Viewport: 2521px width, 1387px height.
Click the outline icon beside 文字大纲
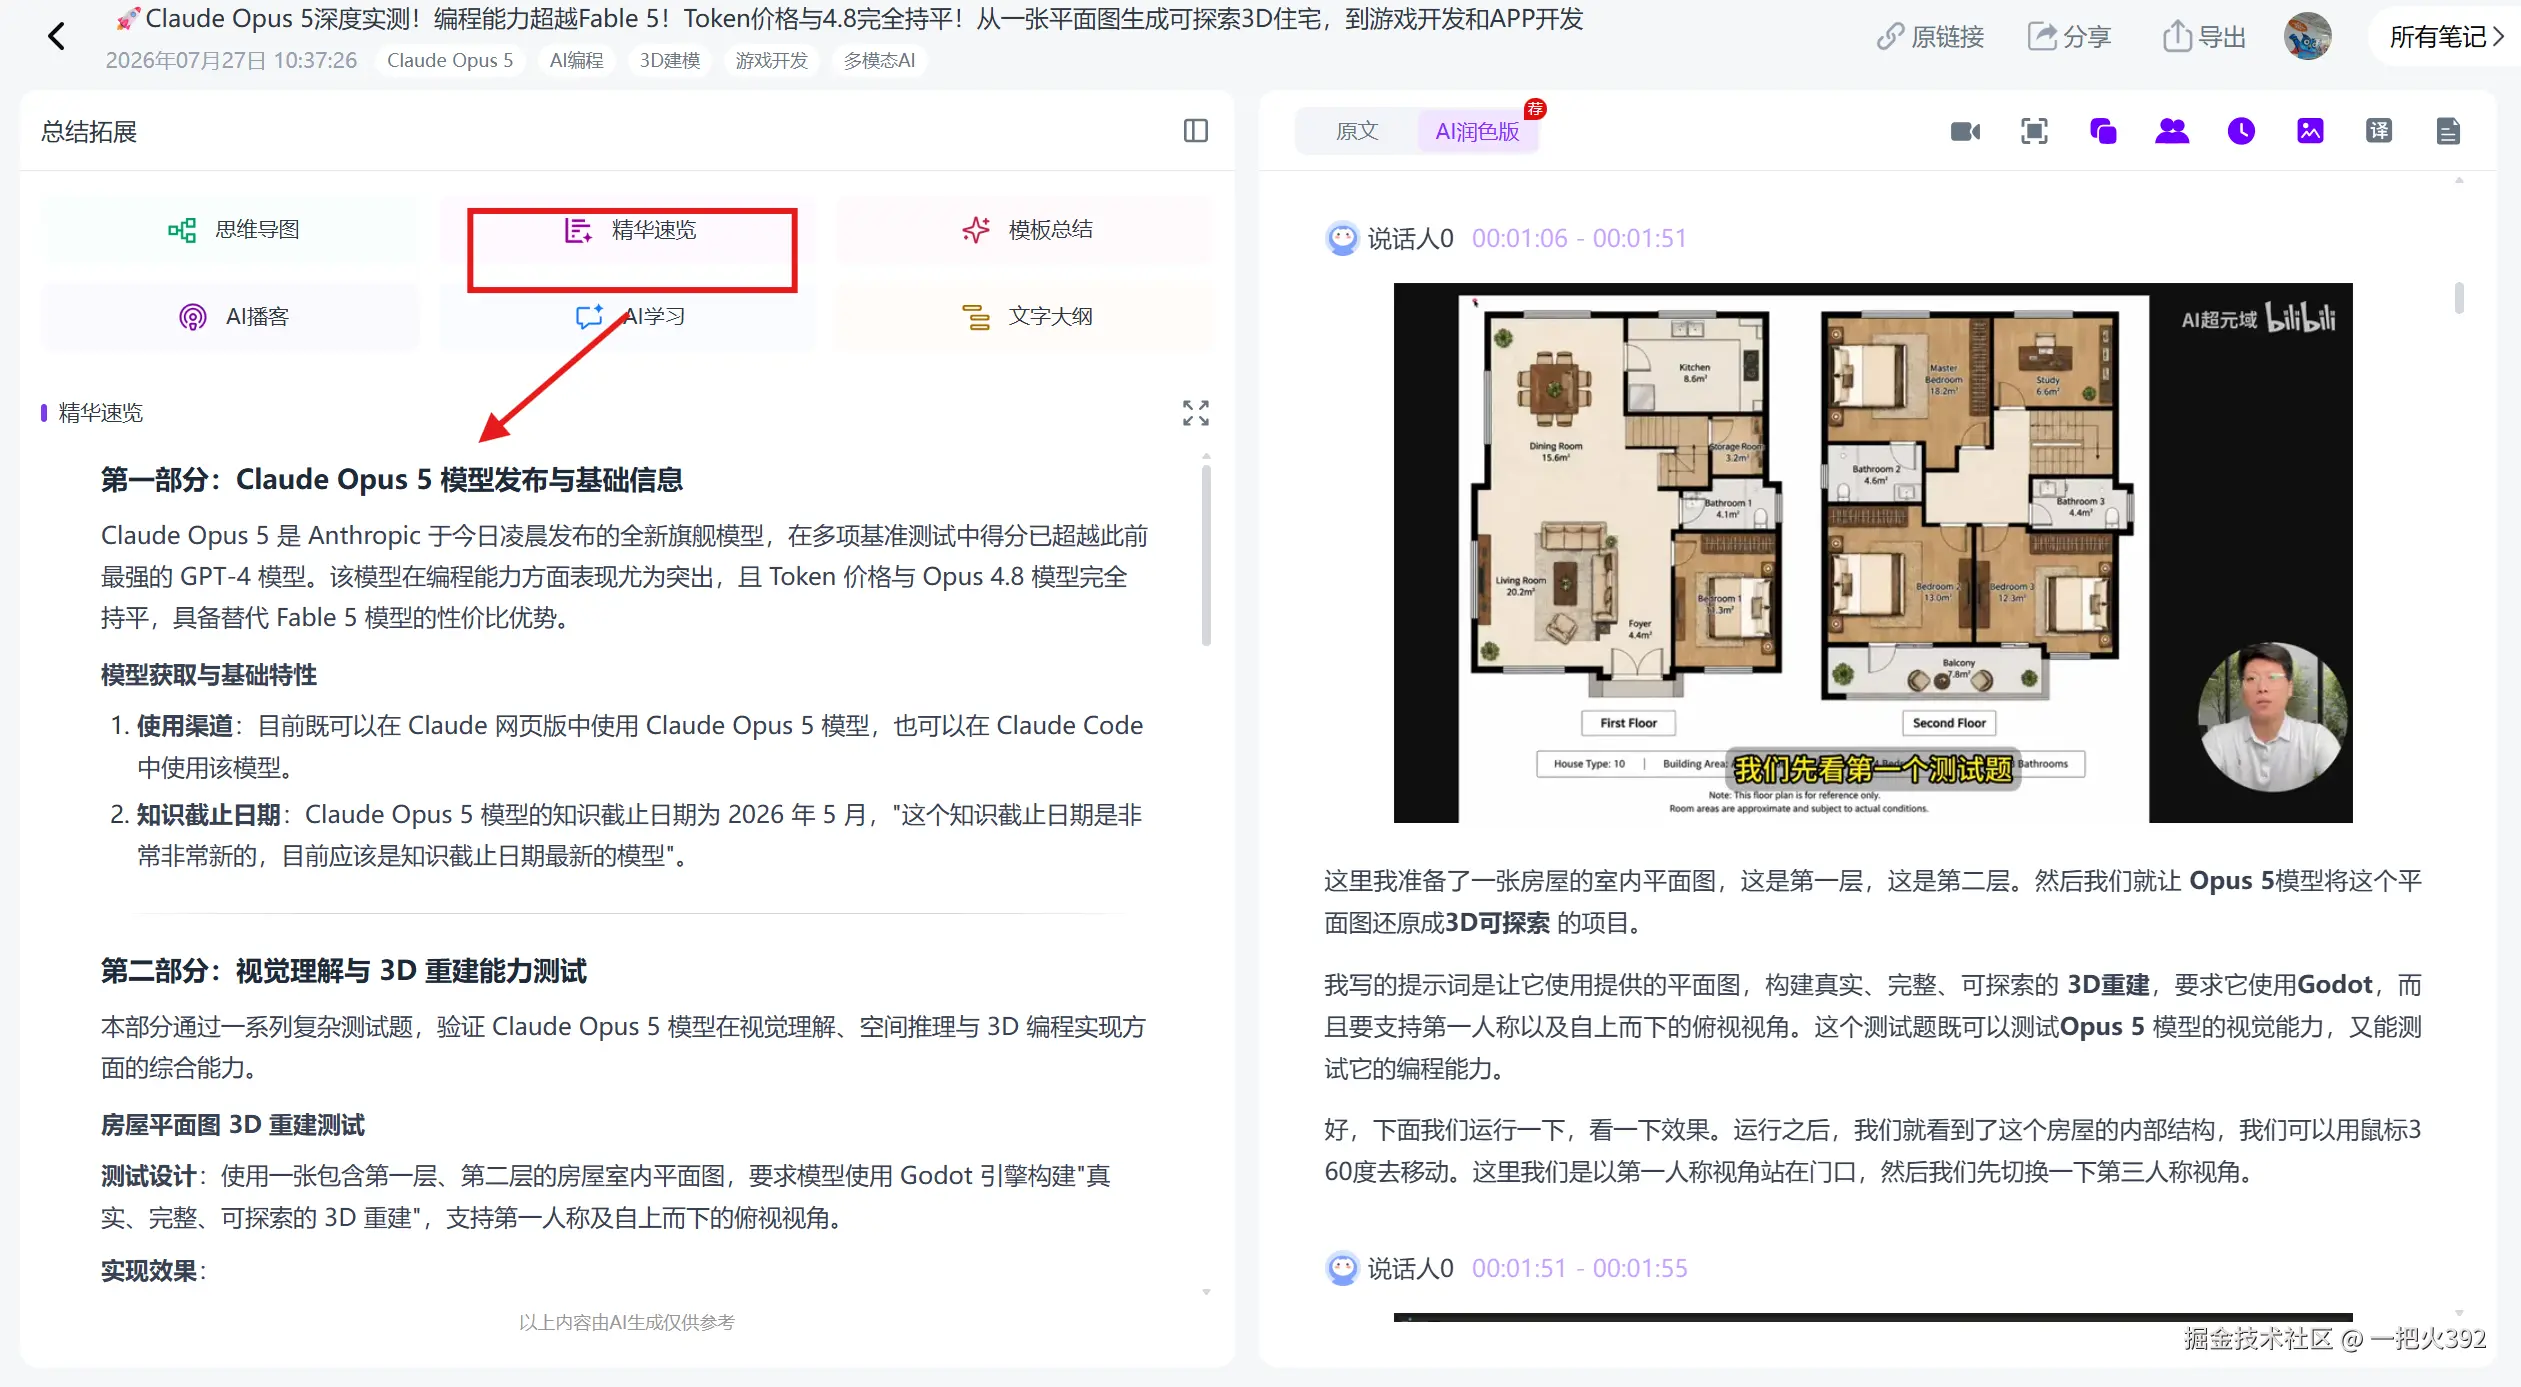[x=976, y=317]
